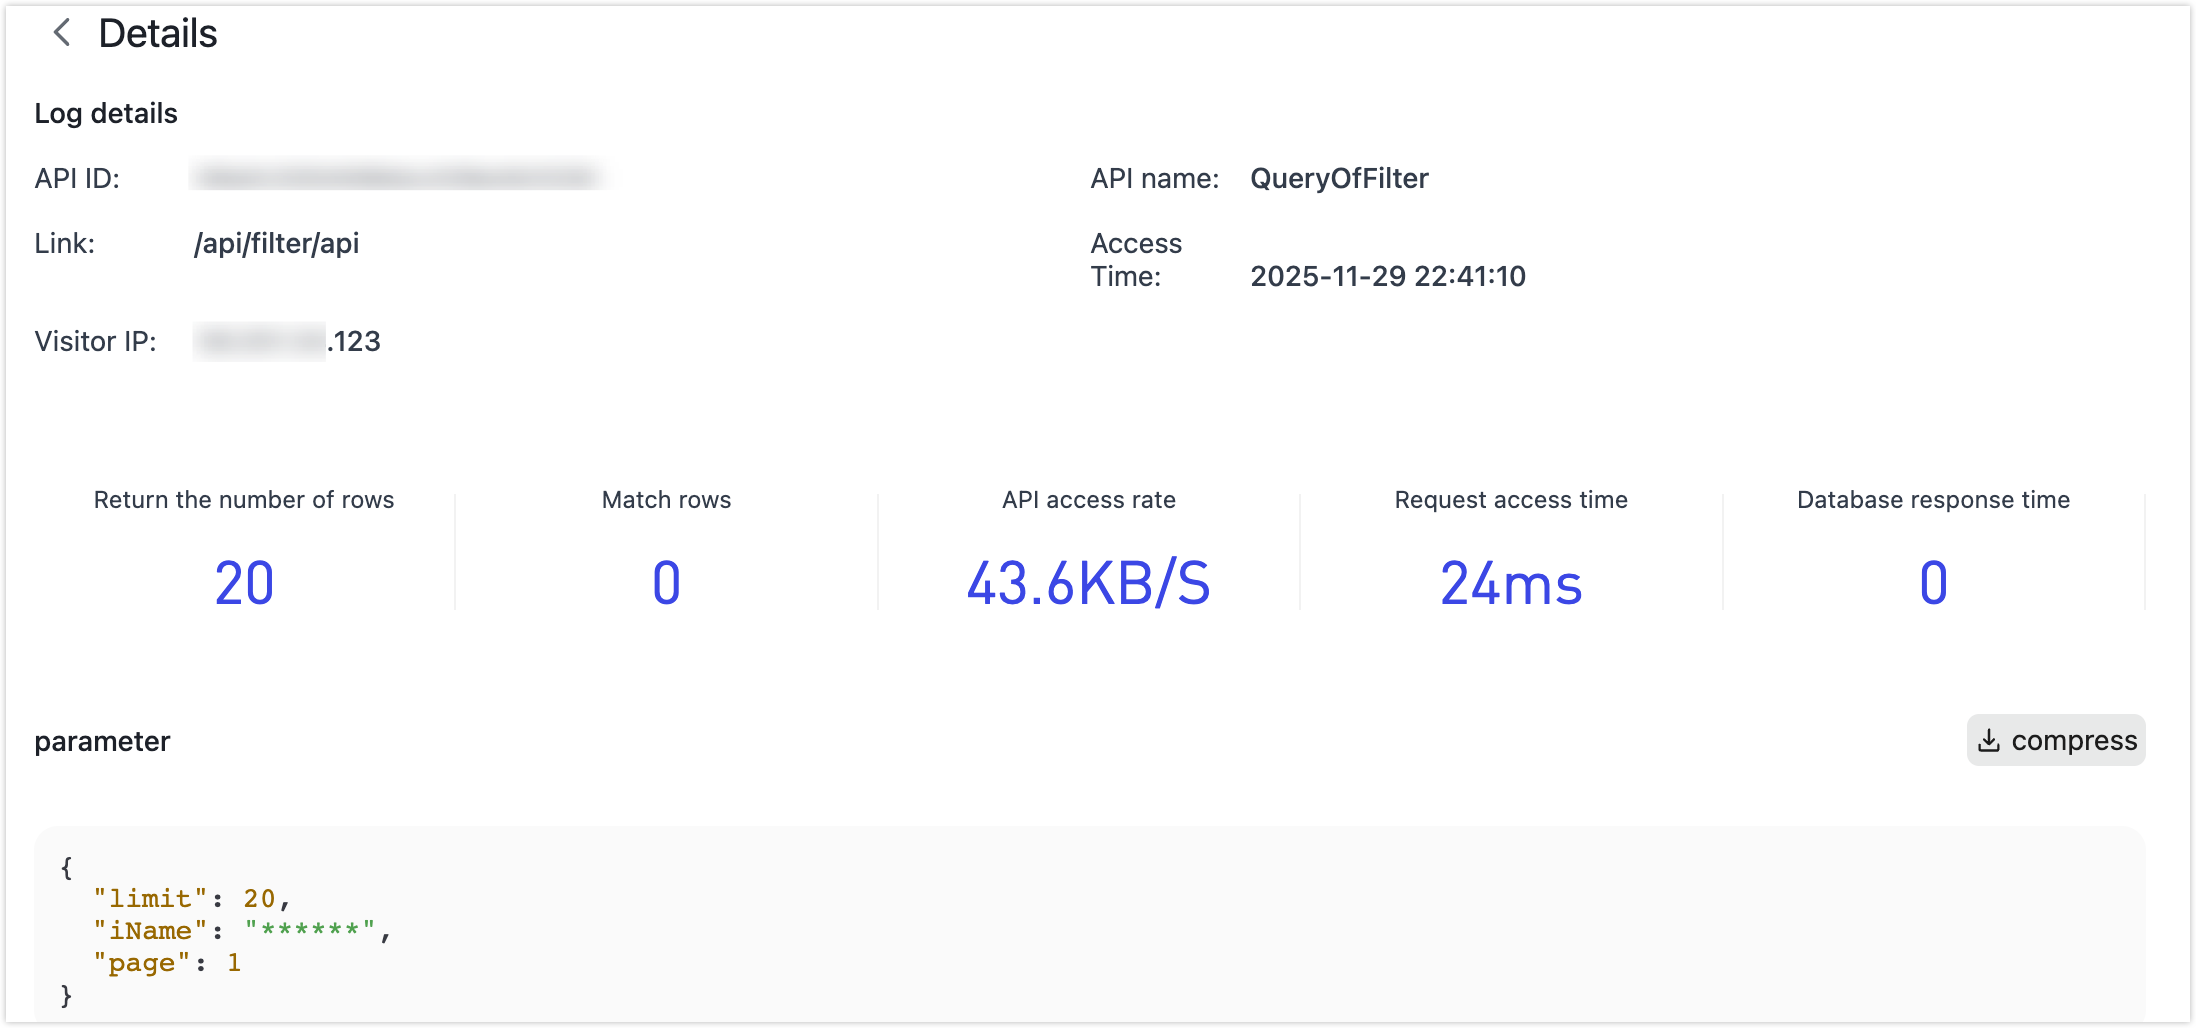Click the Log details heading
The height and width of the screenshot is (1028, 2196).
tap(106, 113)
